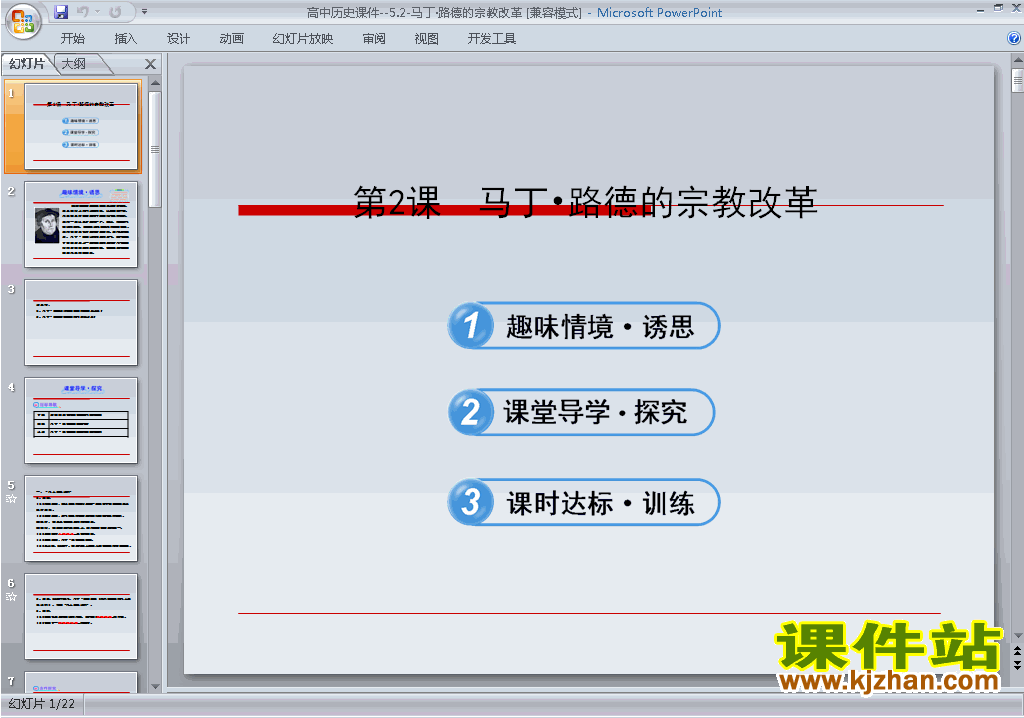Open the 插入 ribbon tab

pyautogui.click(x=125, y=39)
